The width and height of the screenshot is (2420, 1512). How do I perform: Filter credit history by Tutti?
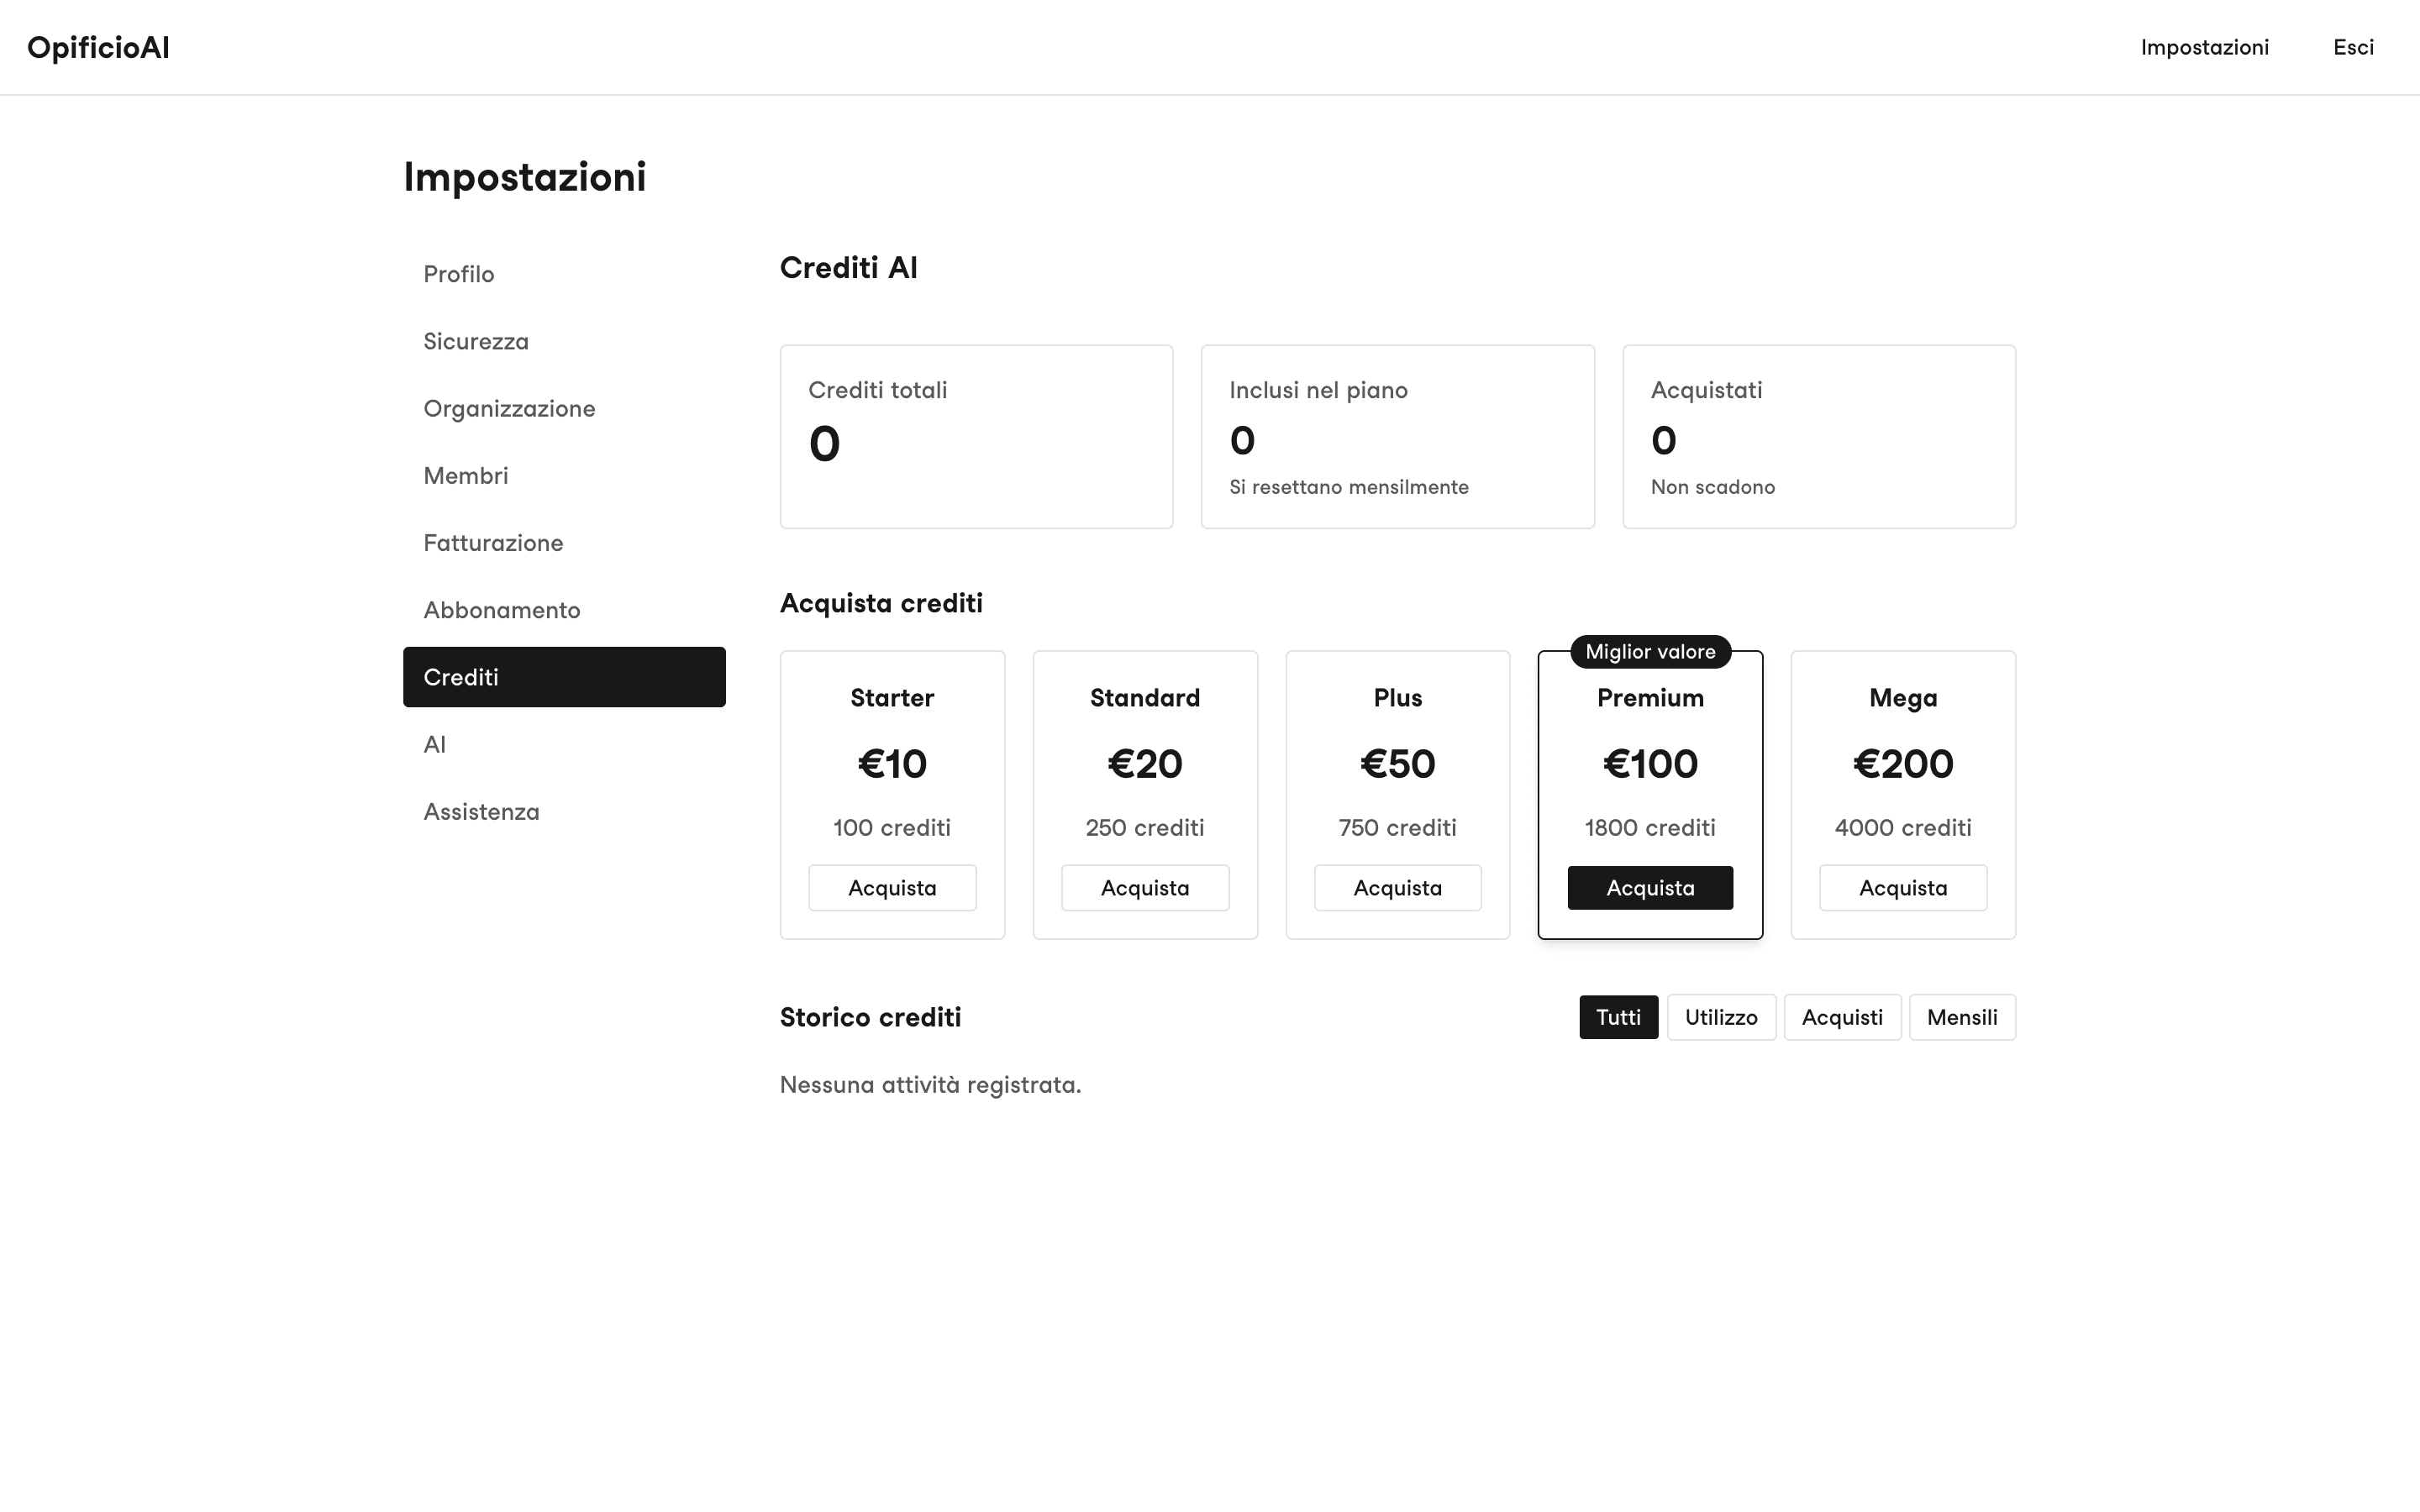pos(1619,1017)
